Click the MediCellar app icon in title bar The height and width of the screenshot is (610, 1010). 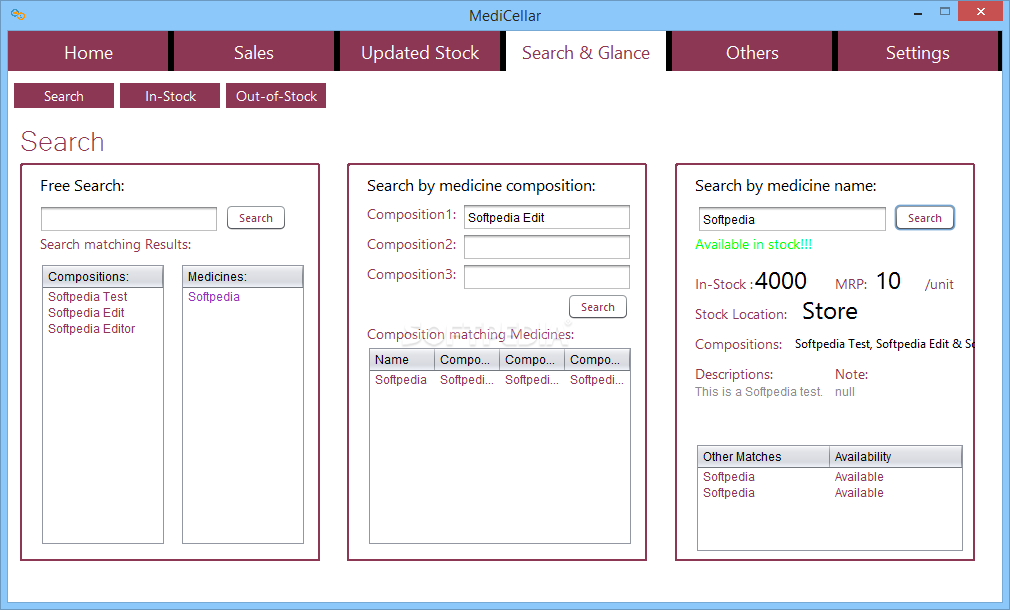pyautogui.click(x=18, y=14)
